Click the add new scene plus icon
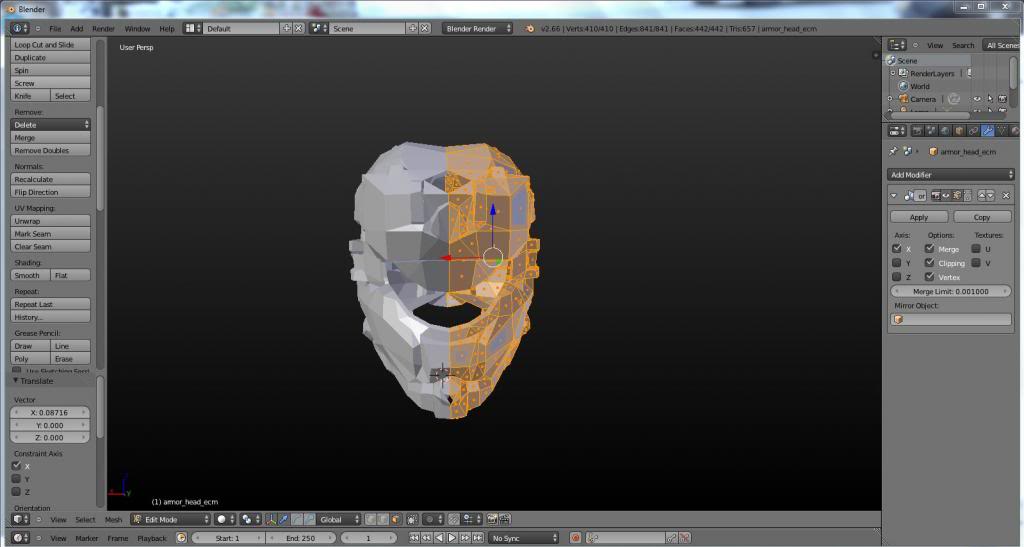This screenshot has height=547, width=1024. [411, 28]
